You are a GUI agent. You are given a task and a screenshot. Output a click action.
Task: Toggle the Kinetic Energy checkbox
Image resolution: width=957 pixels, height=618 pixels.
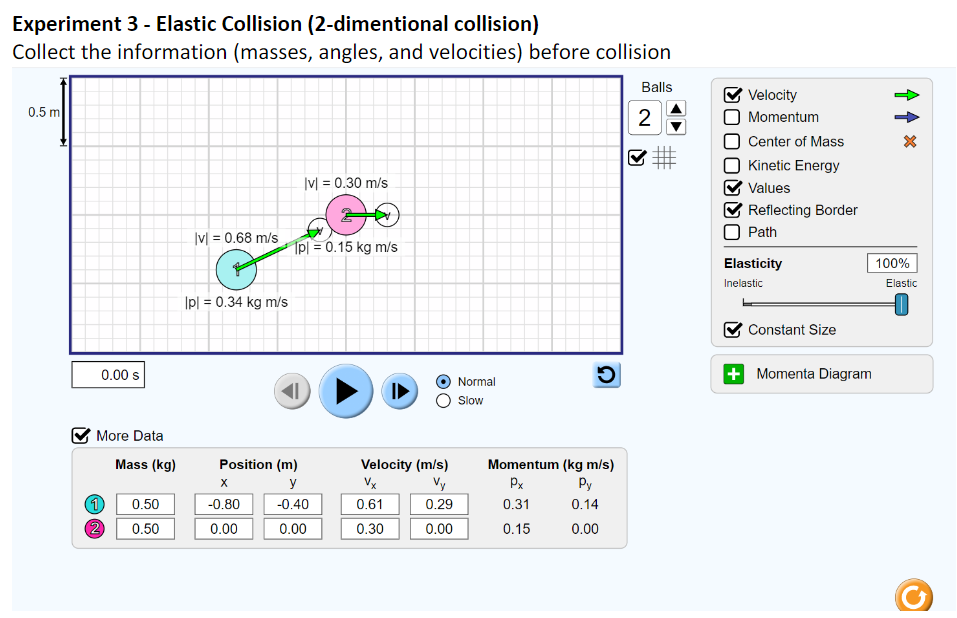pyautogui.click(x=735, y=164)
